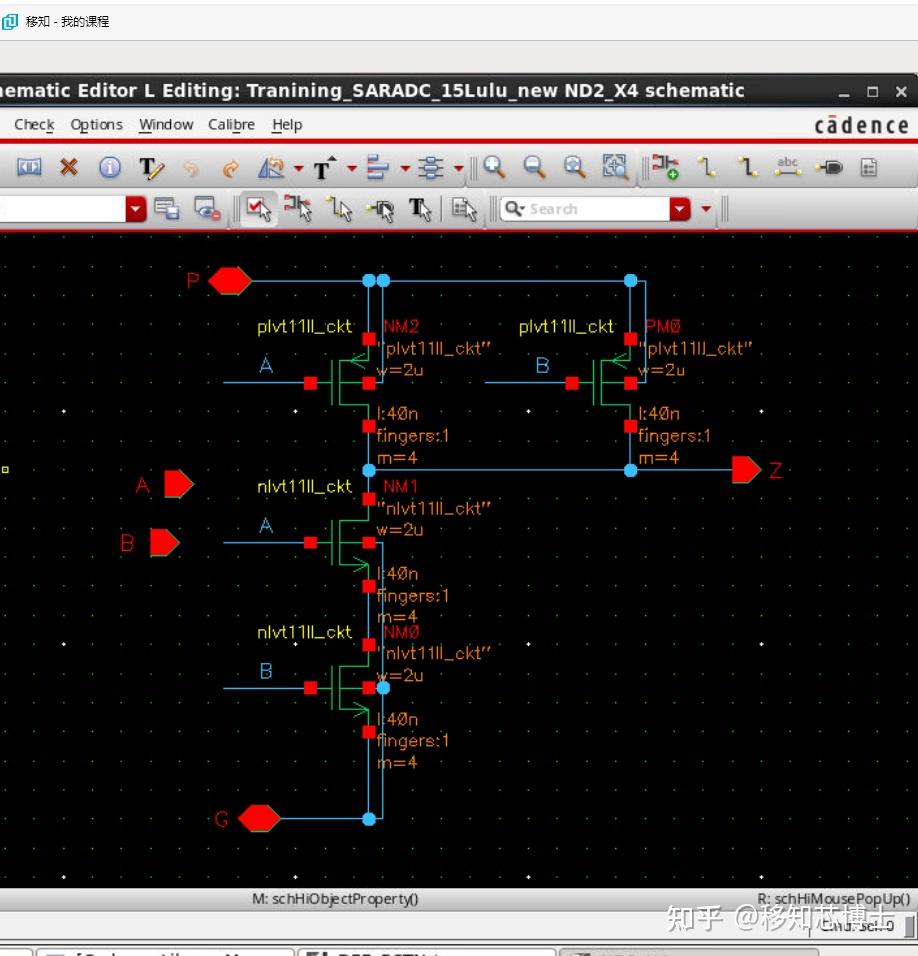The width and height of the screenshot is (918, 956).
Task: Toggle the select-all filter (checkmark) button
Action: [x=258, y=209]
